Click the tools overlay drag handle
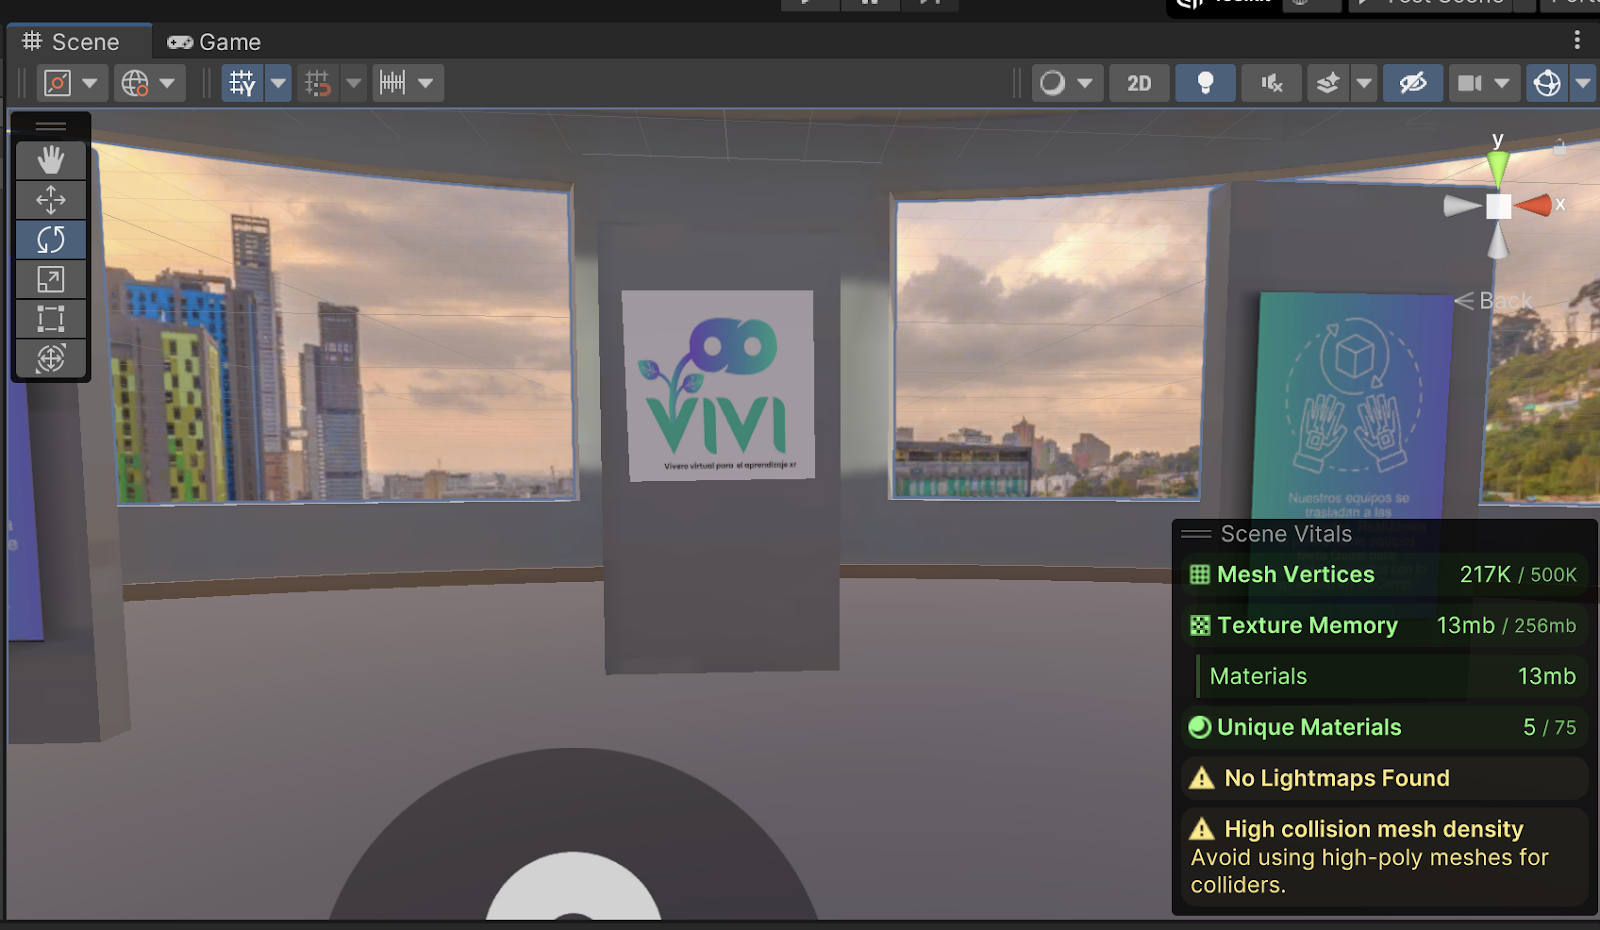The height and width of the screenshot is (930, 1600). click(51, 126)
